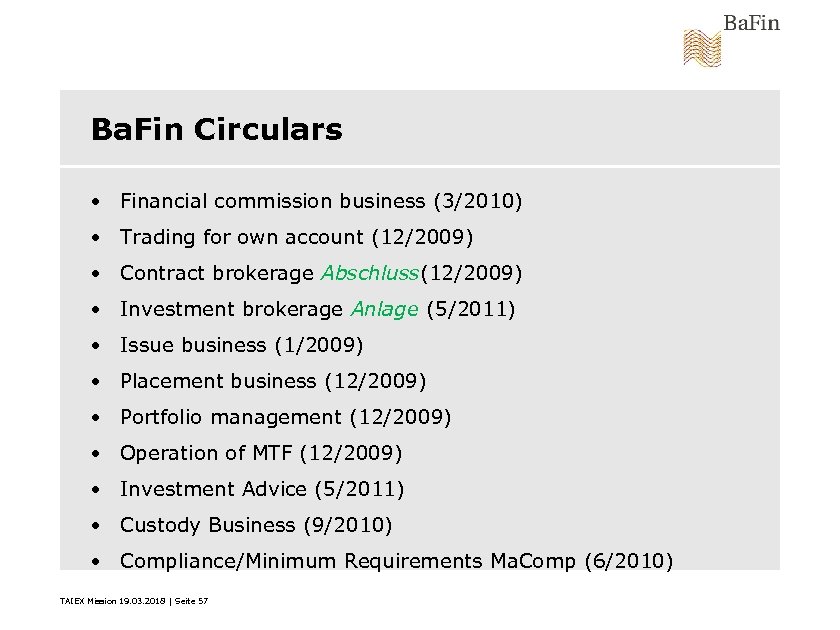The height and width of the screenshot is (630, 840).
Task: Click the BaFin wordmark text beside the logo
Action: pyautogui.click(x=751, y=23)
